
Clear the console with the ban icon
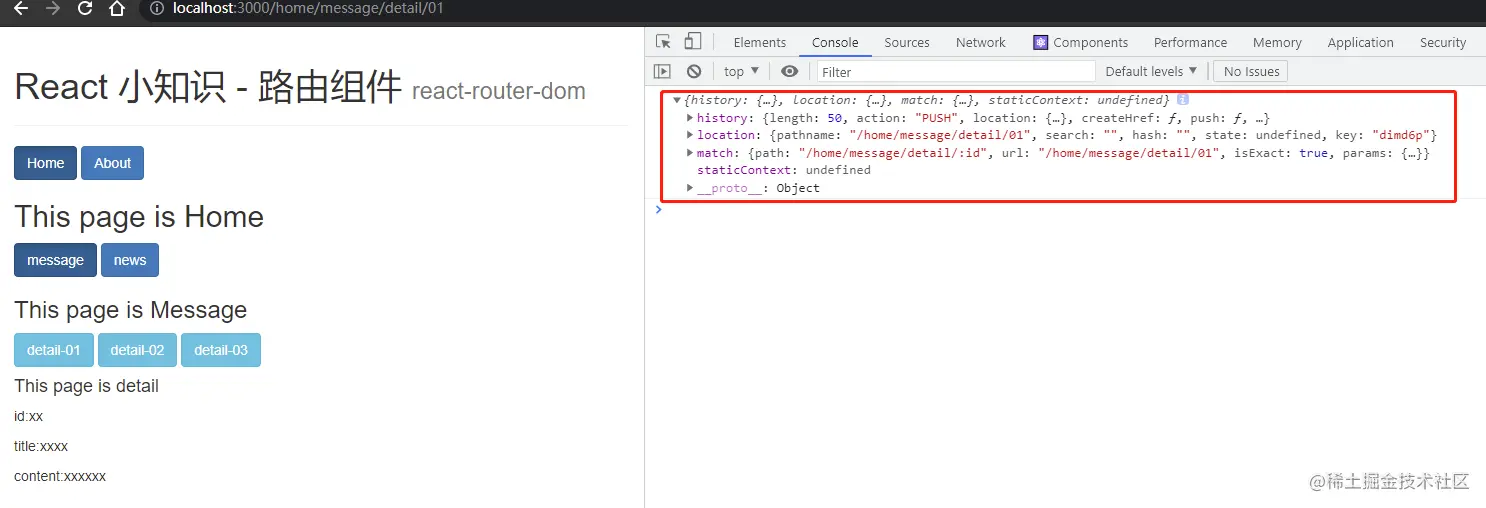[694, 71]
